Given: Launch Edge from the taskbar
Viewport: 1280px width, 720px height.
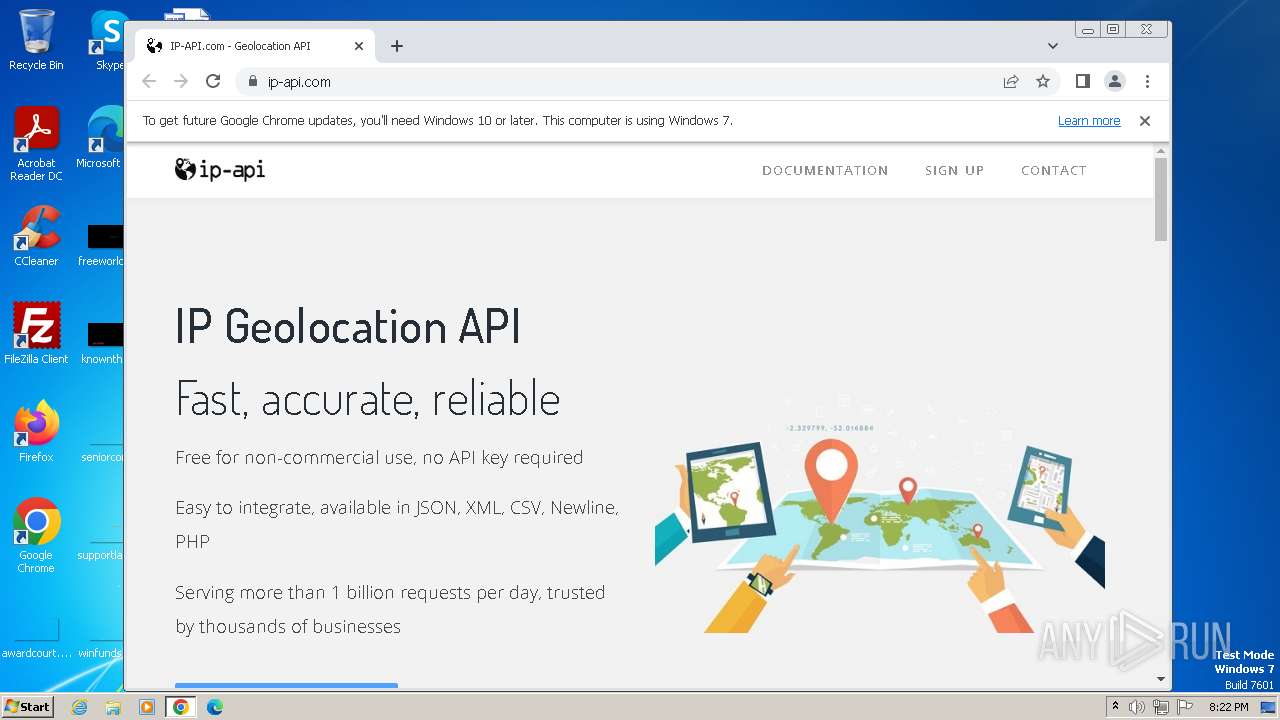Looking at the screenshot, I should [x=215, y=707].
